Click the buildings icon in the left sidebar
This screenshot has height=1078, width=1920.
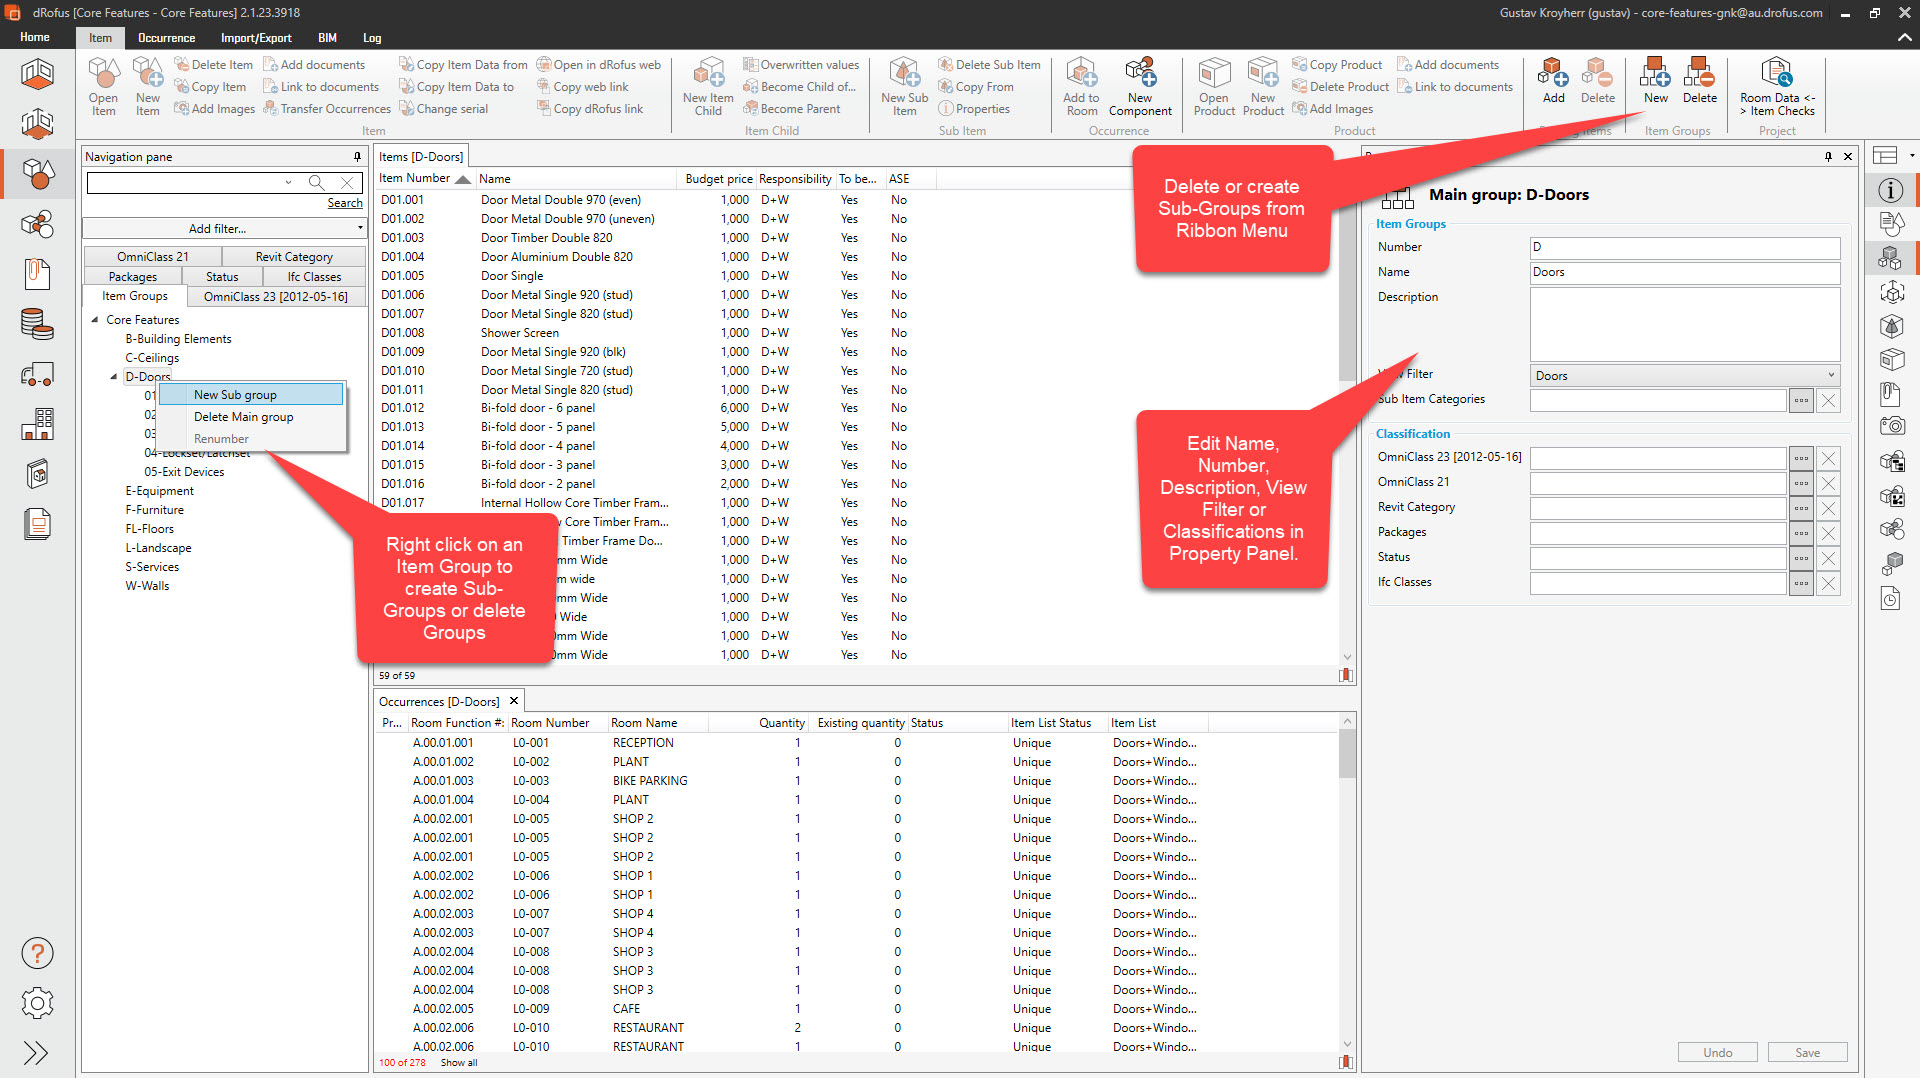coord(37,424)
